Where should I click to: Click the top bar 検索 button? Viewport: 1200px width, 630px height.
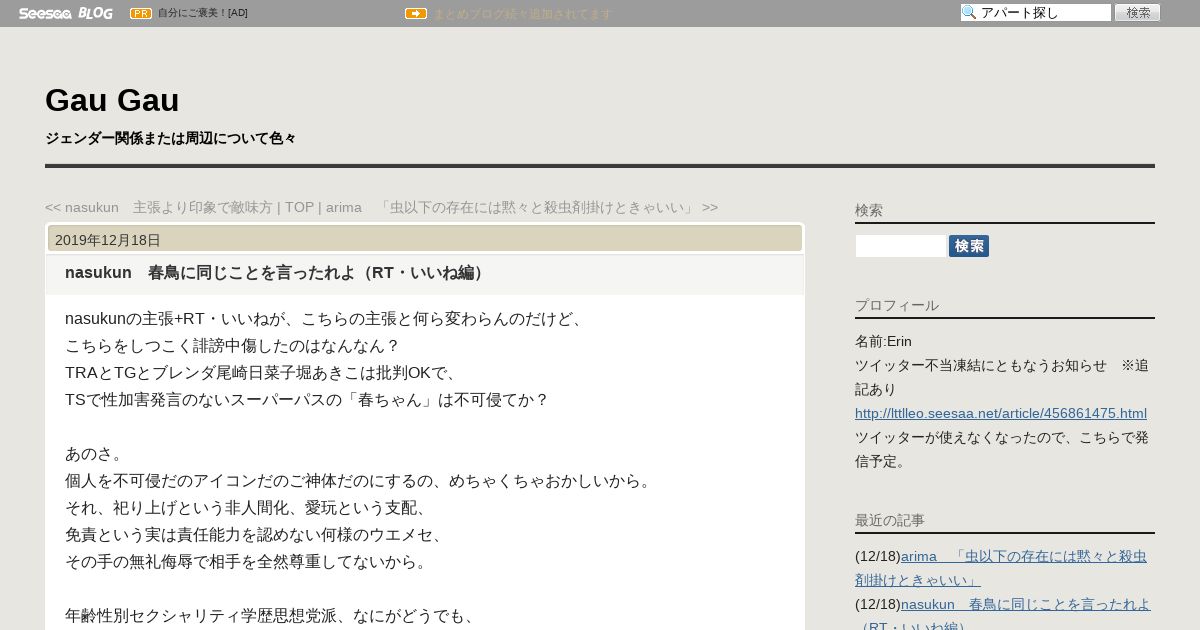[1138, 13]
